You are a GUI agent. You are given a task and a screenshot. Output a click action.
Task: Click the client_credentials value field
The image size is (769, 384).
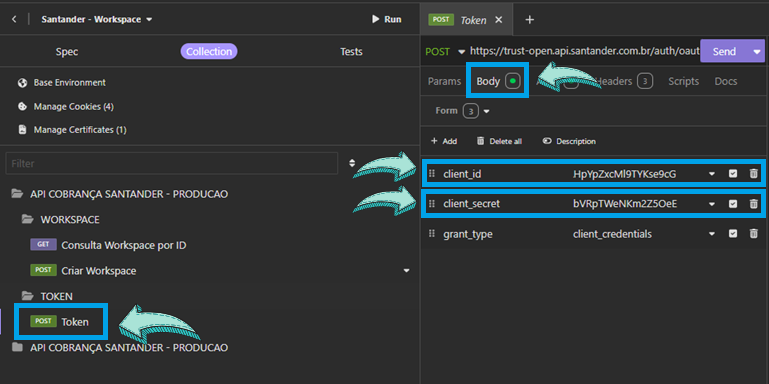pos(612,234)
